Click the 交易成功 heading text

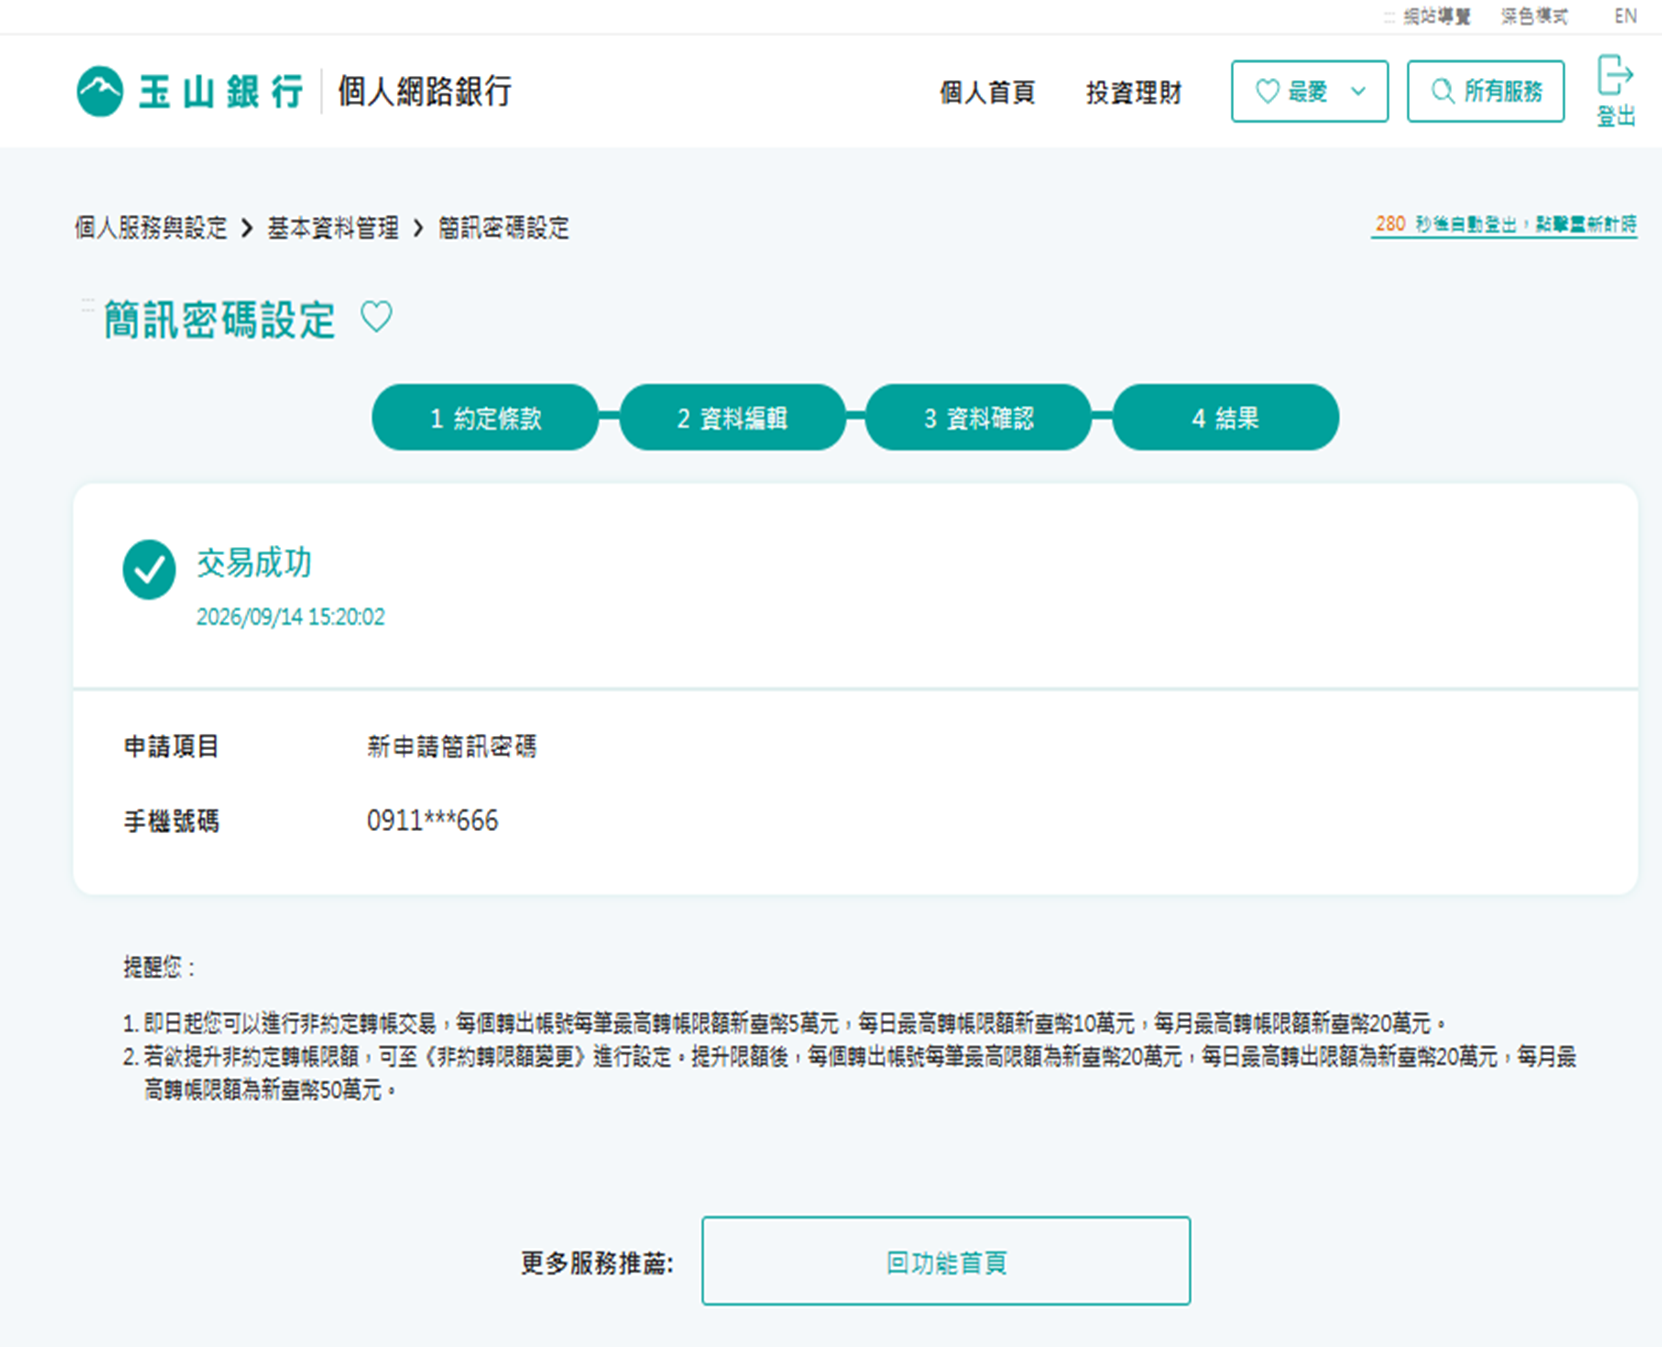point(254,563)
